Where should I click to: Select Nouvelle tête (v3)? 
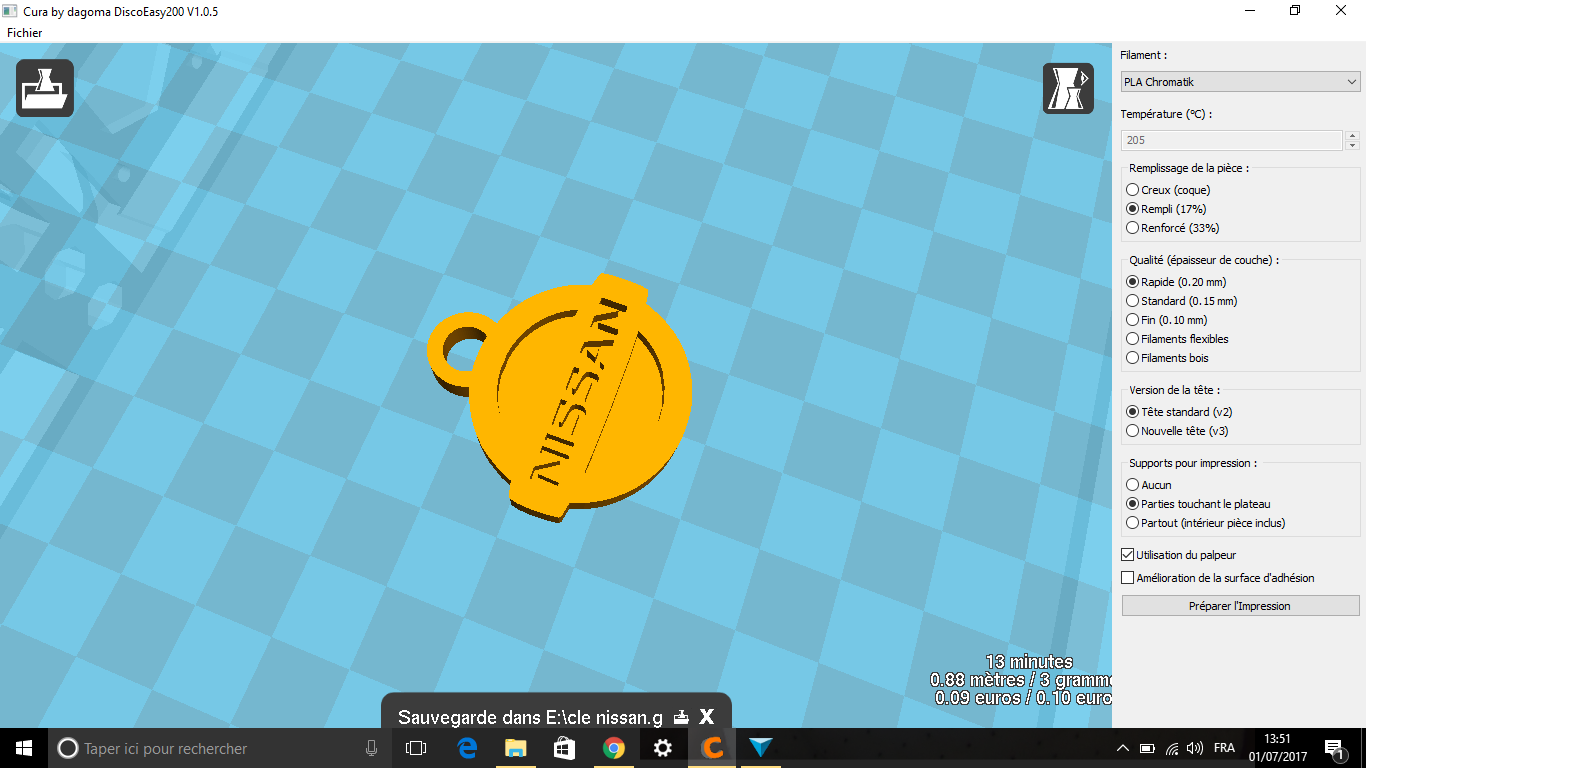(1177, 431)
